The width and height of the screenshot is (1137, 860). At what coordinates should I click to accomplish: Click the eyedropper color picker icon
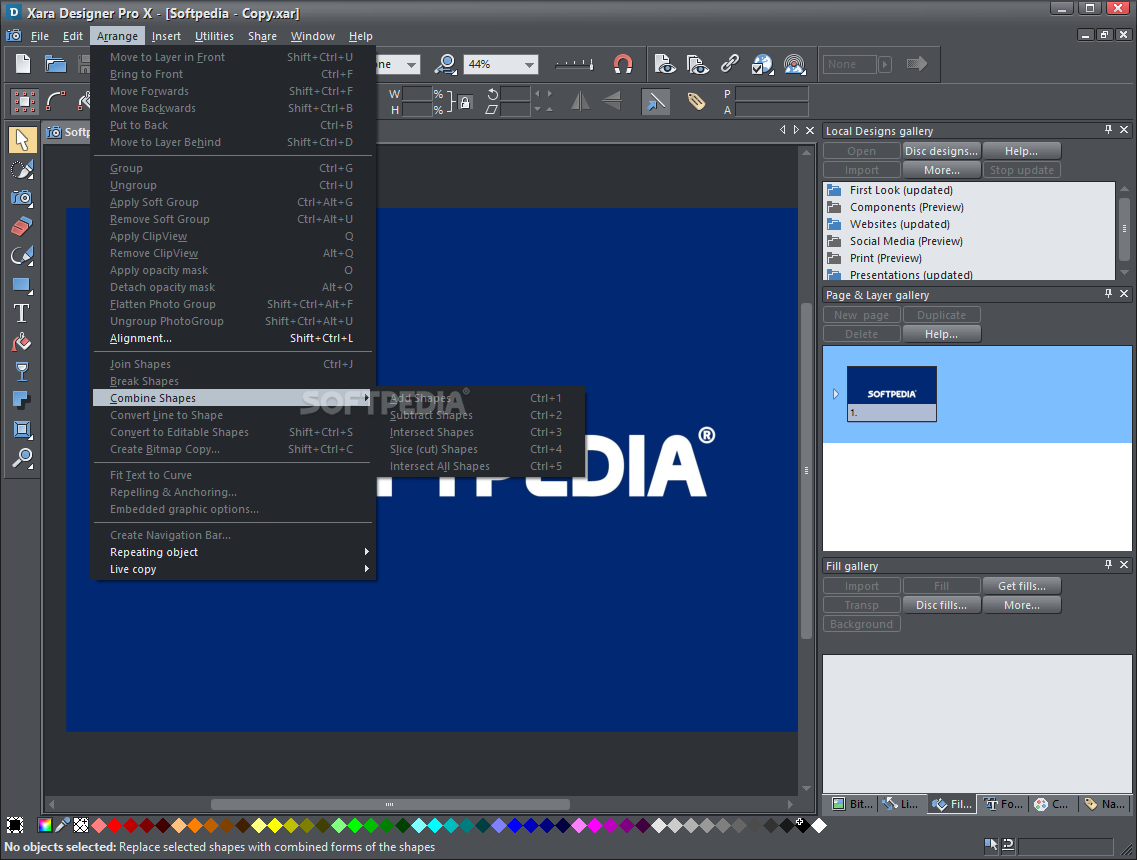point(63,825)
